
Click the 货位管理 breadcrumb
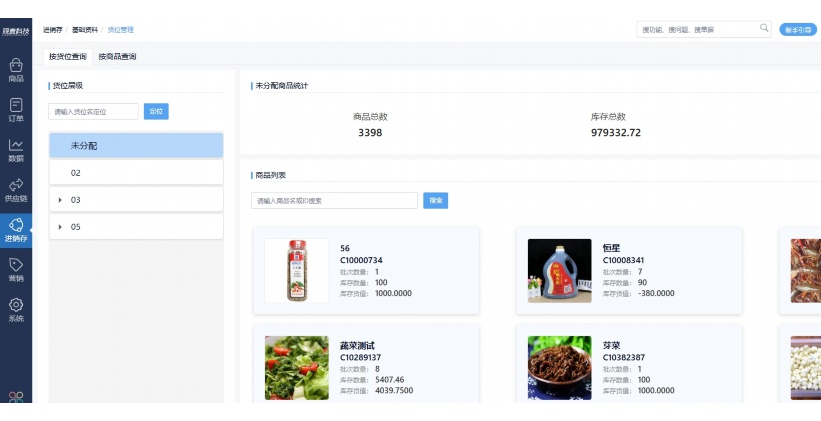tap(120, 30)
